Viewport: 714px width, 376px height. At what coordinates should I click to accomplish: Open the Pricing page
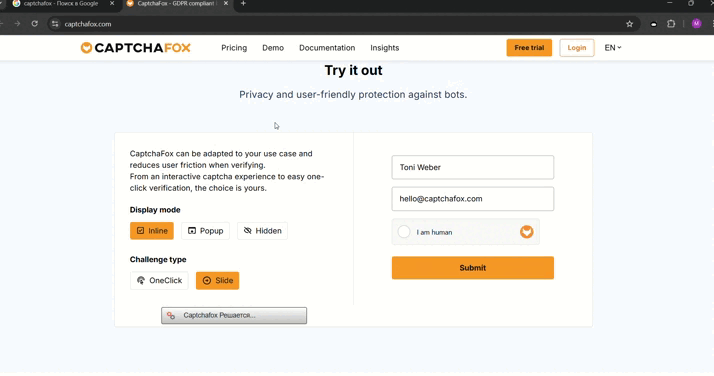coord(234,48)
